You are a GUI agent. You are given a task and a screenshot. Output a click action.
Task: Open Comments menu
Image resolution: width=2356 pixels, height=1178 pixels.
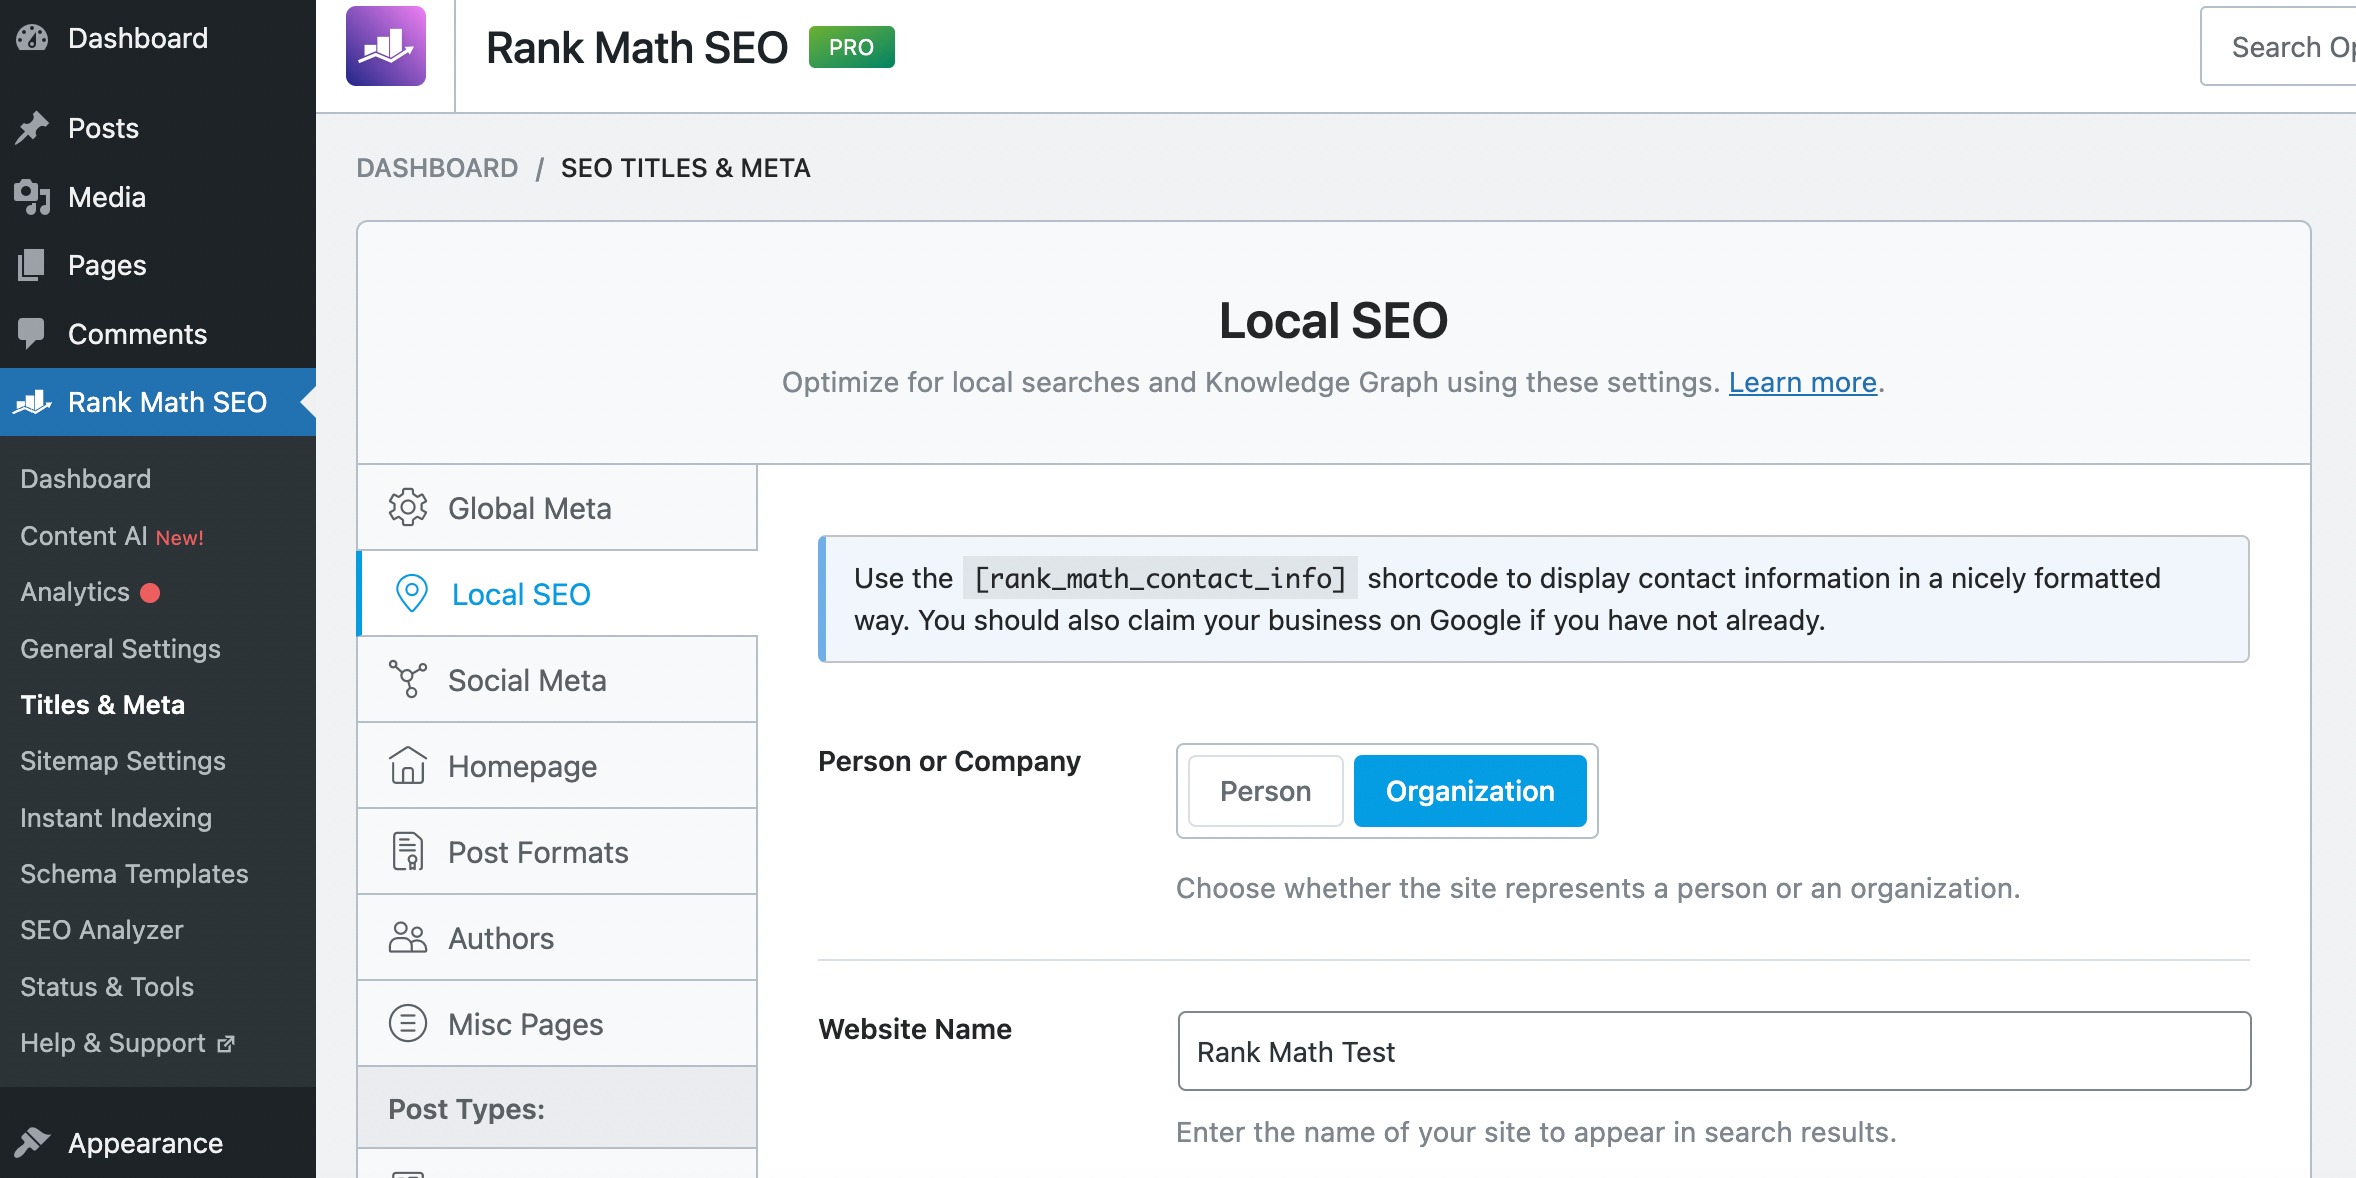(158, 334)
